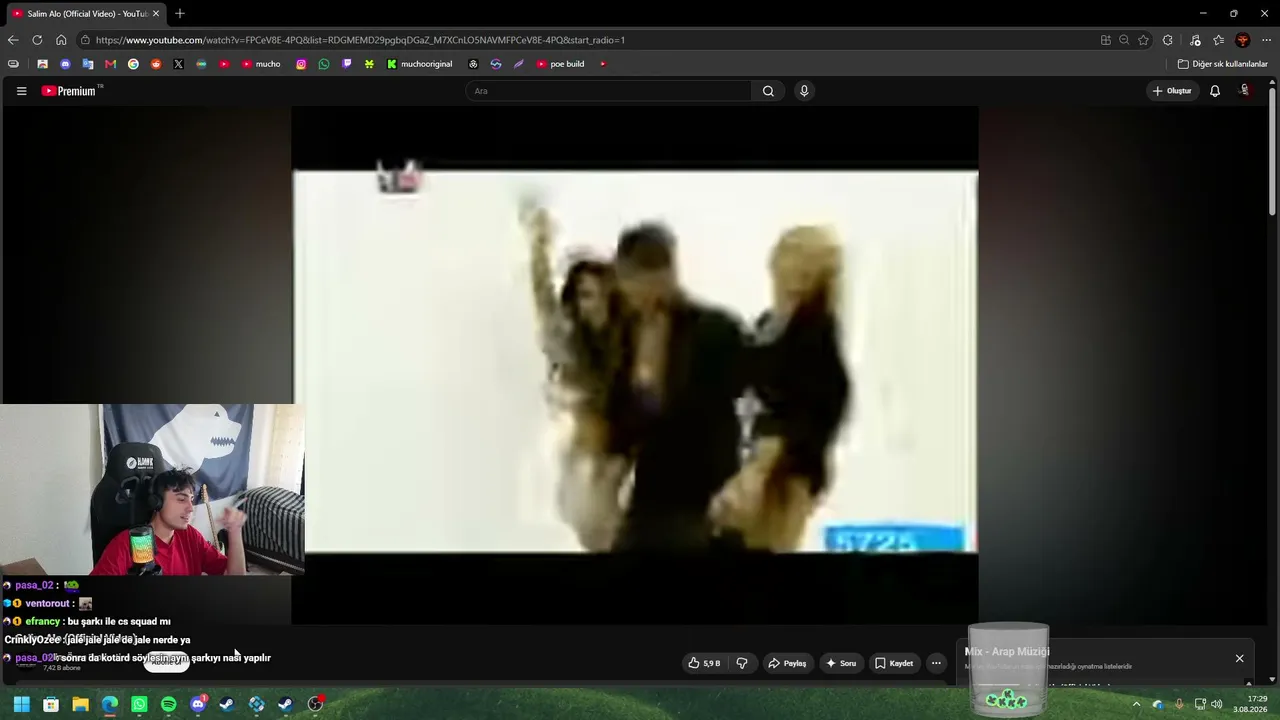Open the poe build bookmark
Viewport: 1280px width, 720px height.
point(560,64)
